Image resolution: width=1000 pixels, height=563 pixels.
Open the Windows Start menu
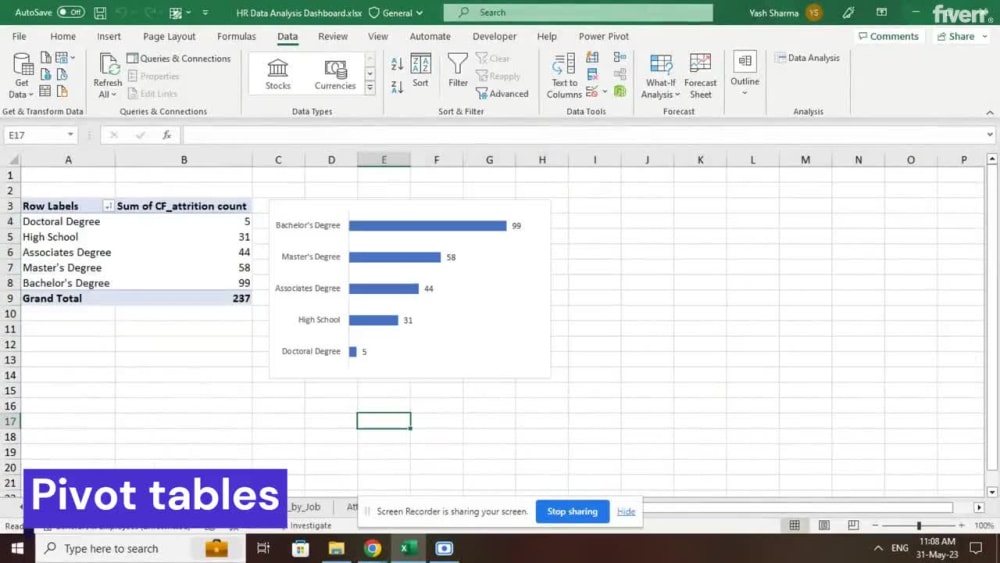[x=17, y=548]
